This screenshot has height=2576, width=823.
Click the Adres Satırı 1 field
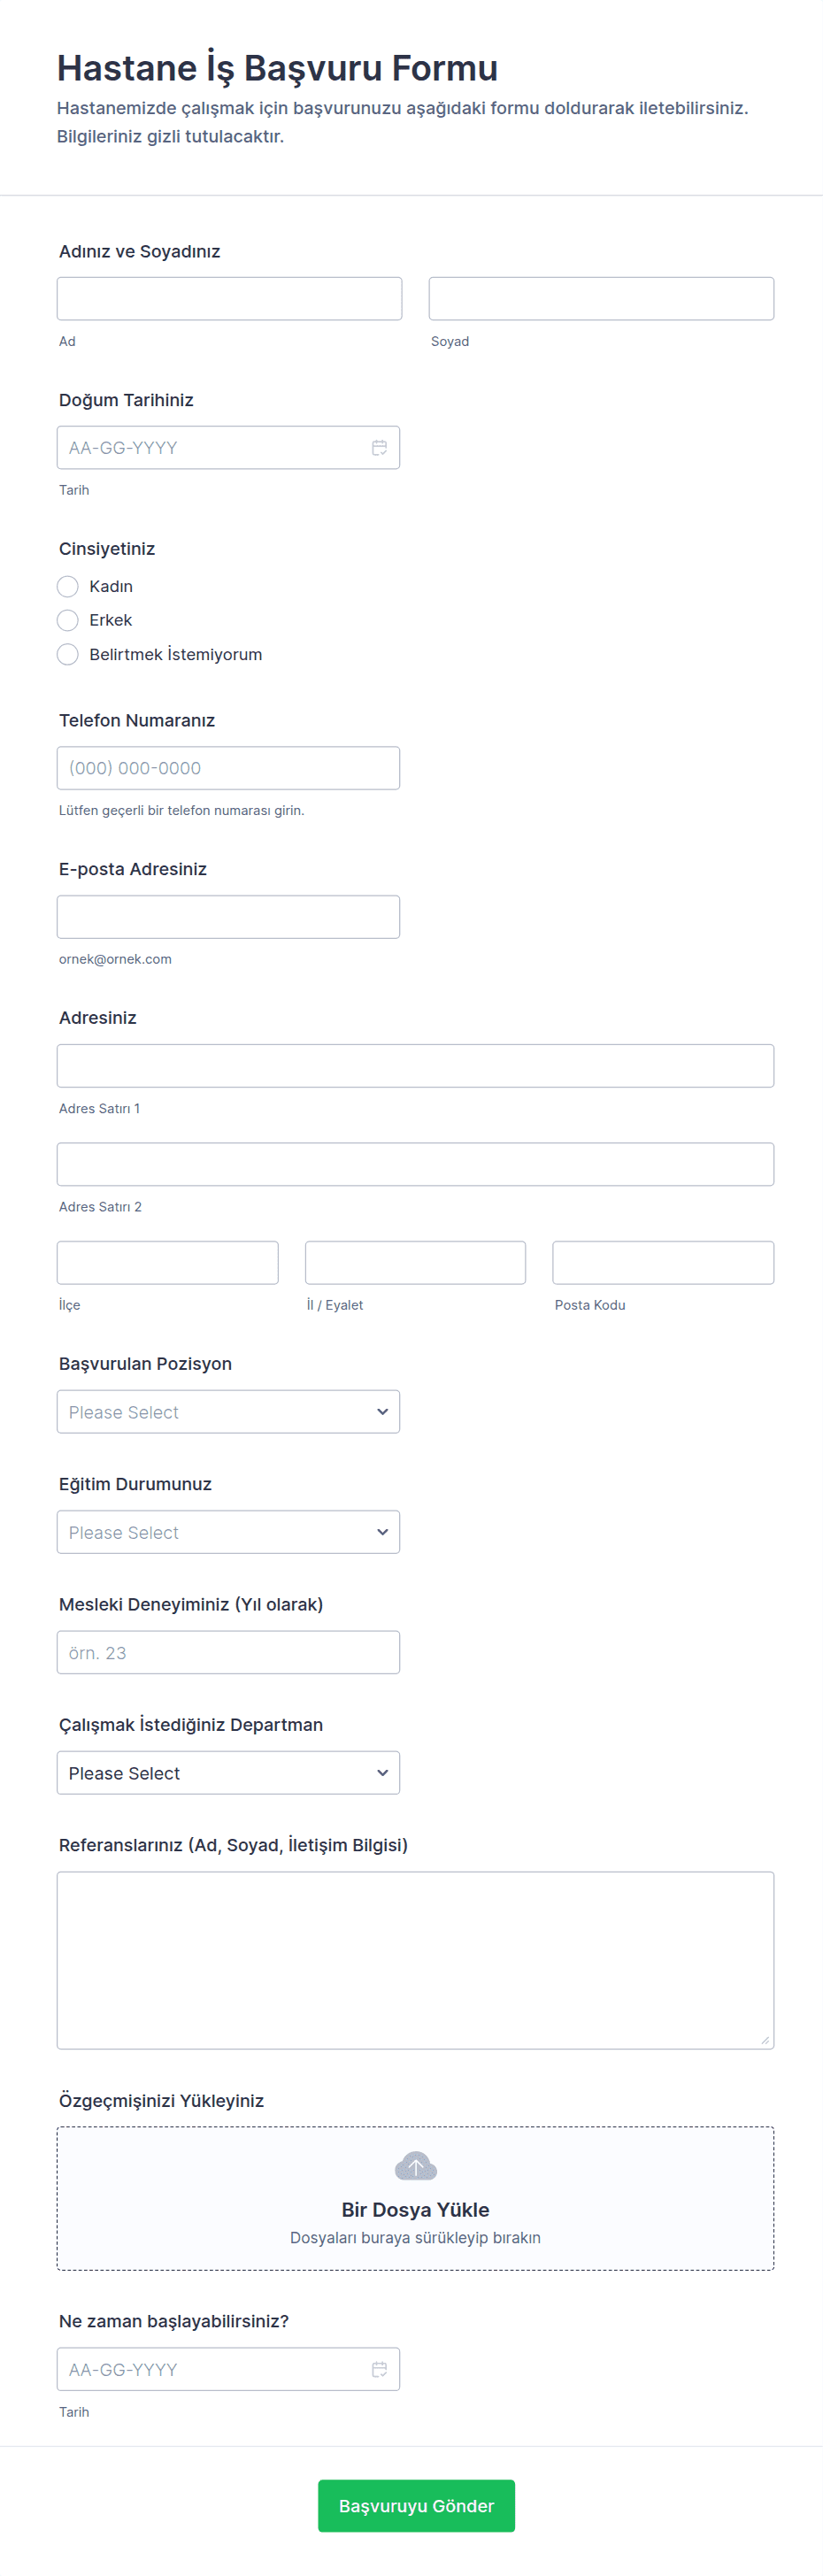click(x=415, y=1066)
